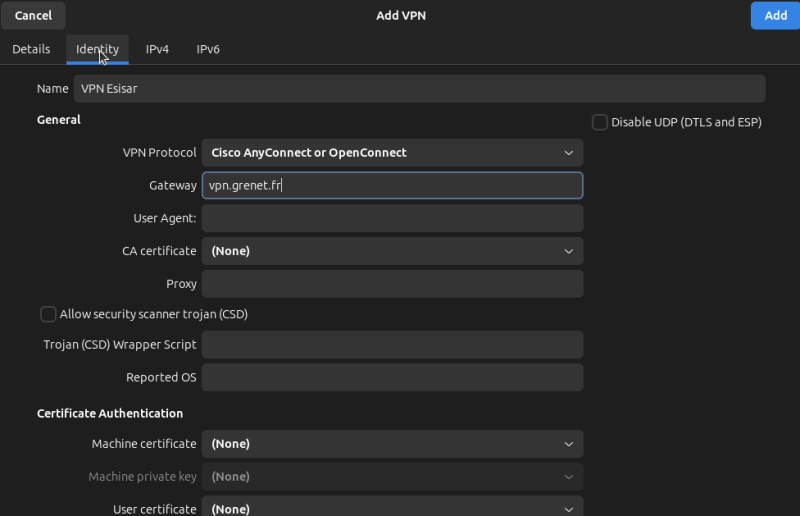Click the User Agent label
This screenshot has width=800, height=516.
(x=165, y=218)
